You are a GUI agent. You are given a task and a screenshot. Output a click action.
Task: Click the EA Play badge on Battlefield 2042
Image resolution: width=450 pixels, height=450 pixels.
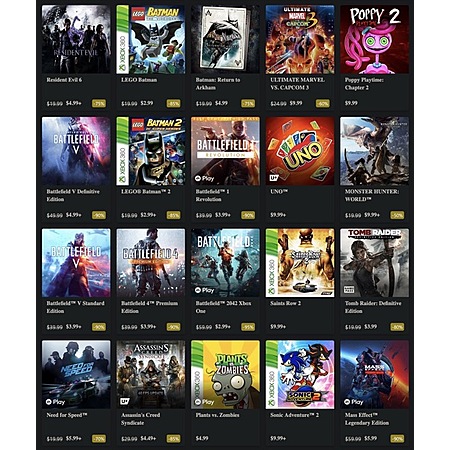[204, 290]
